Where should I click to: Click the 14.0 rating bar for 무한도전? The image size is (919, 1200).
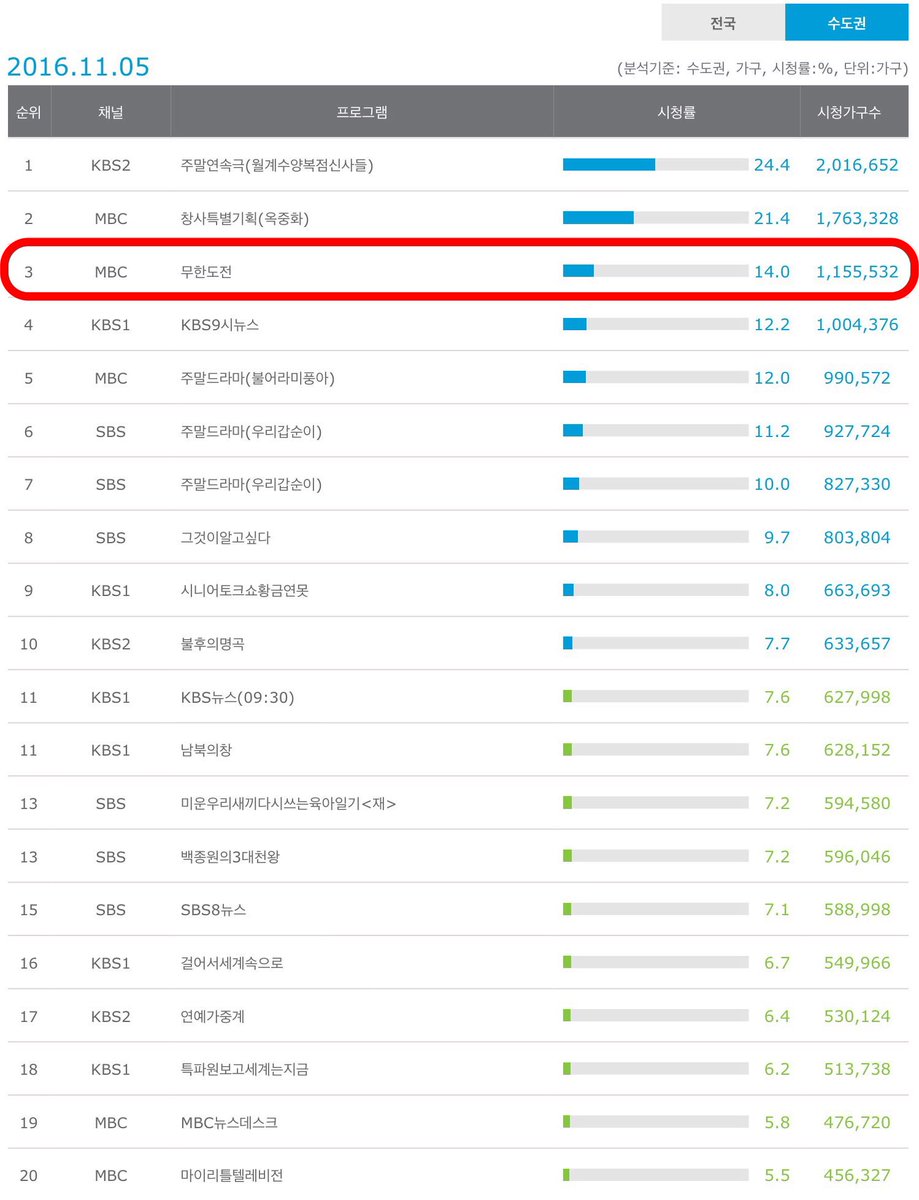coord(655,271)
